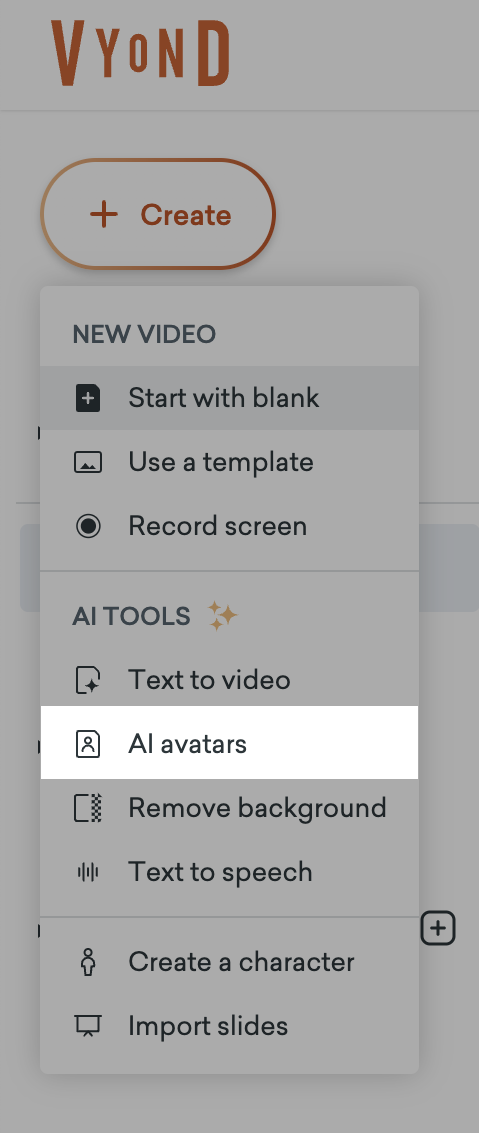The width and height of the screenshot is (479, 1133).
Task: Click the plus sign inside Create button
Action: [x=104, y=215]
